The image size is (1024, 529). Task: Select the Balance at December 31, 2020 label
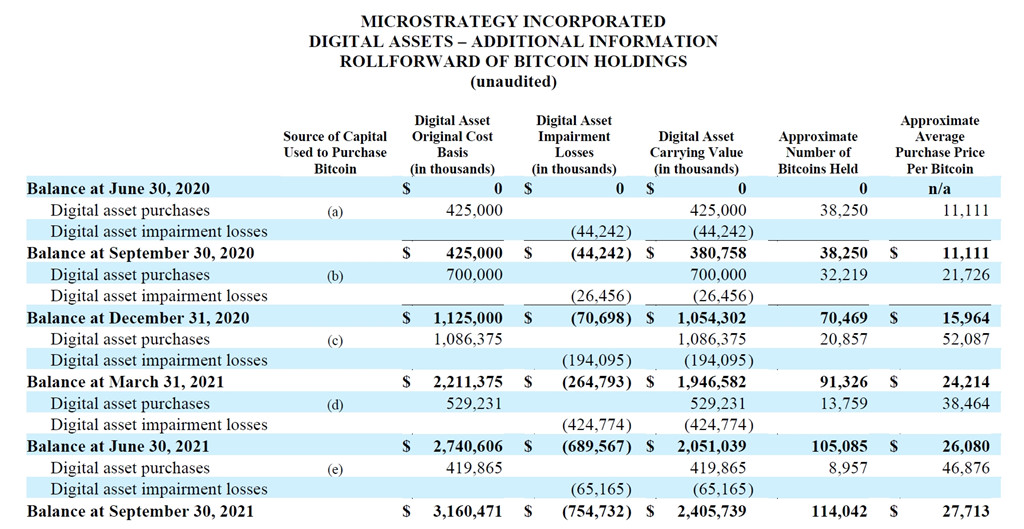click(x=138, y=318)
